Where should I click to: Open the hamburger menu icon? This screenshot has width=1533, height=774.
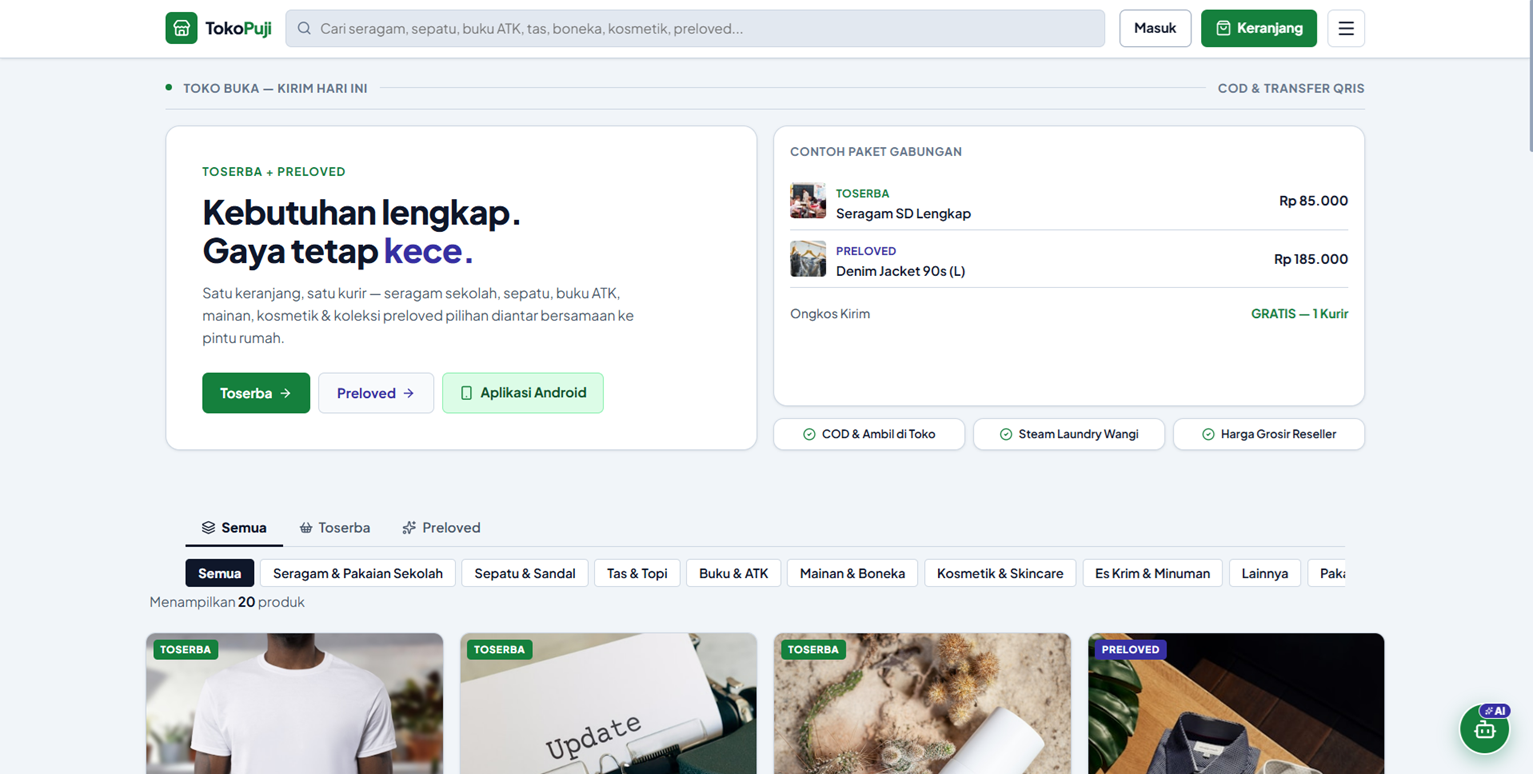(1346, 28)
